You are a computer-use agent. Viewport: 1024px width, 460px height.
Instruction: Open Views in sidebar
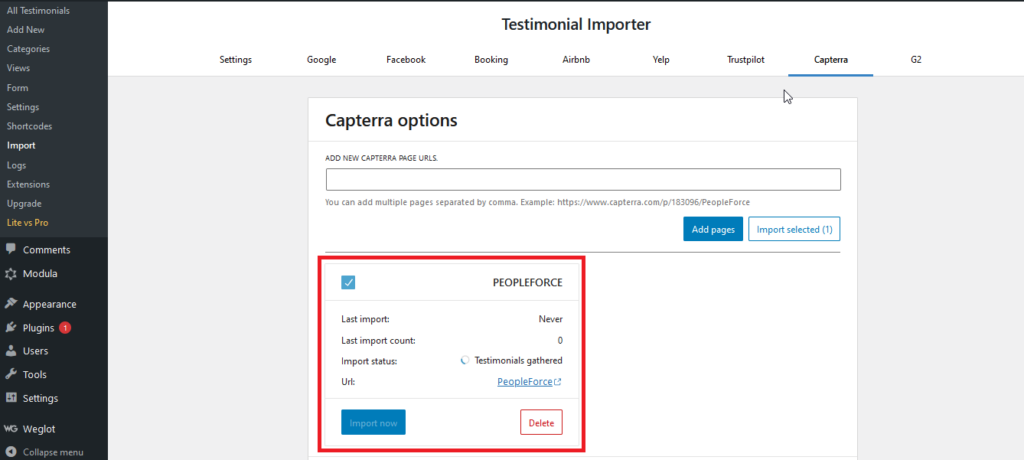pos(18,67)
